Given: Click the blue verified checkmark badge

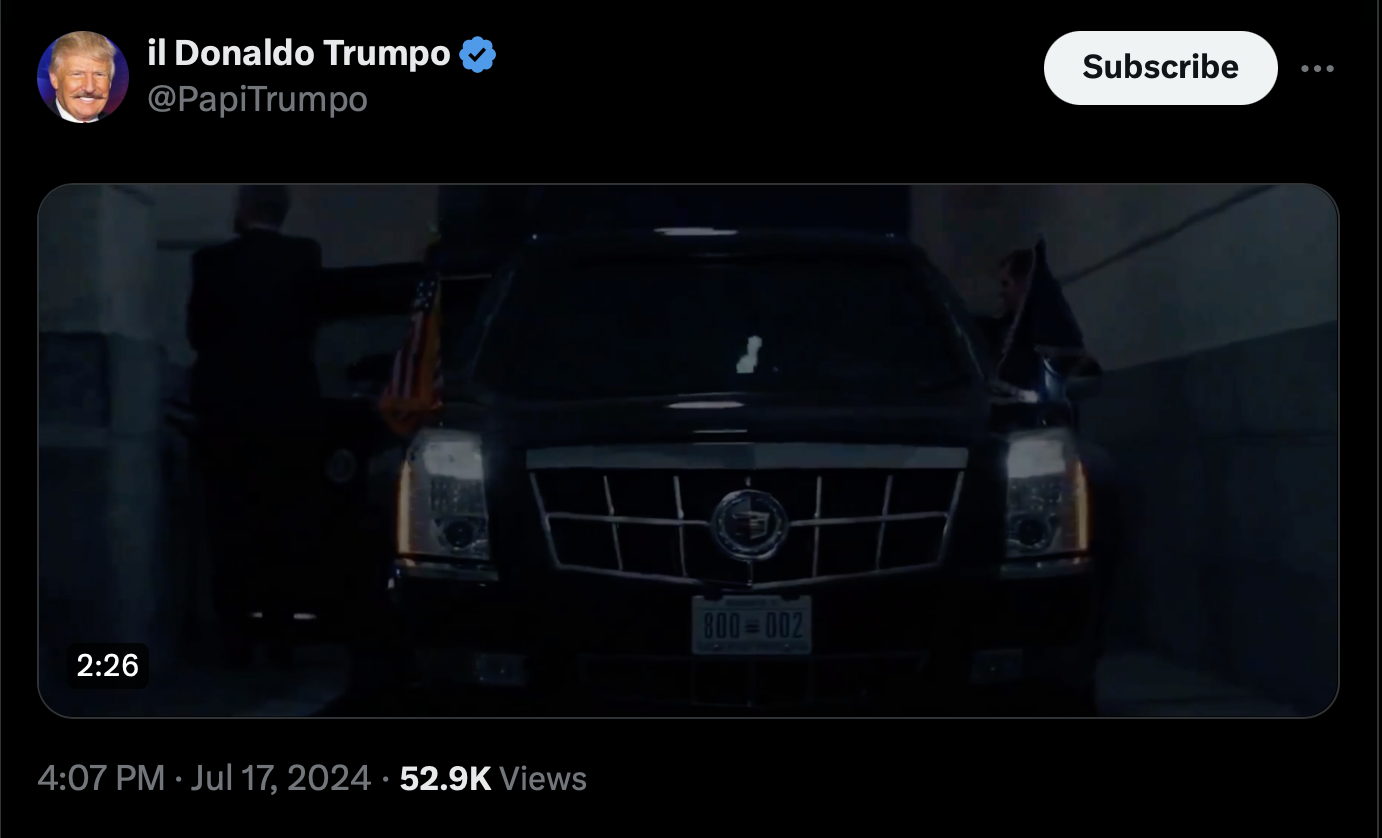Looking at the screenshot, I should 478,54.
